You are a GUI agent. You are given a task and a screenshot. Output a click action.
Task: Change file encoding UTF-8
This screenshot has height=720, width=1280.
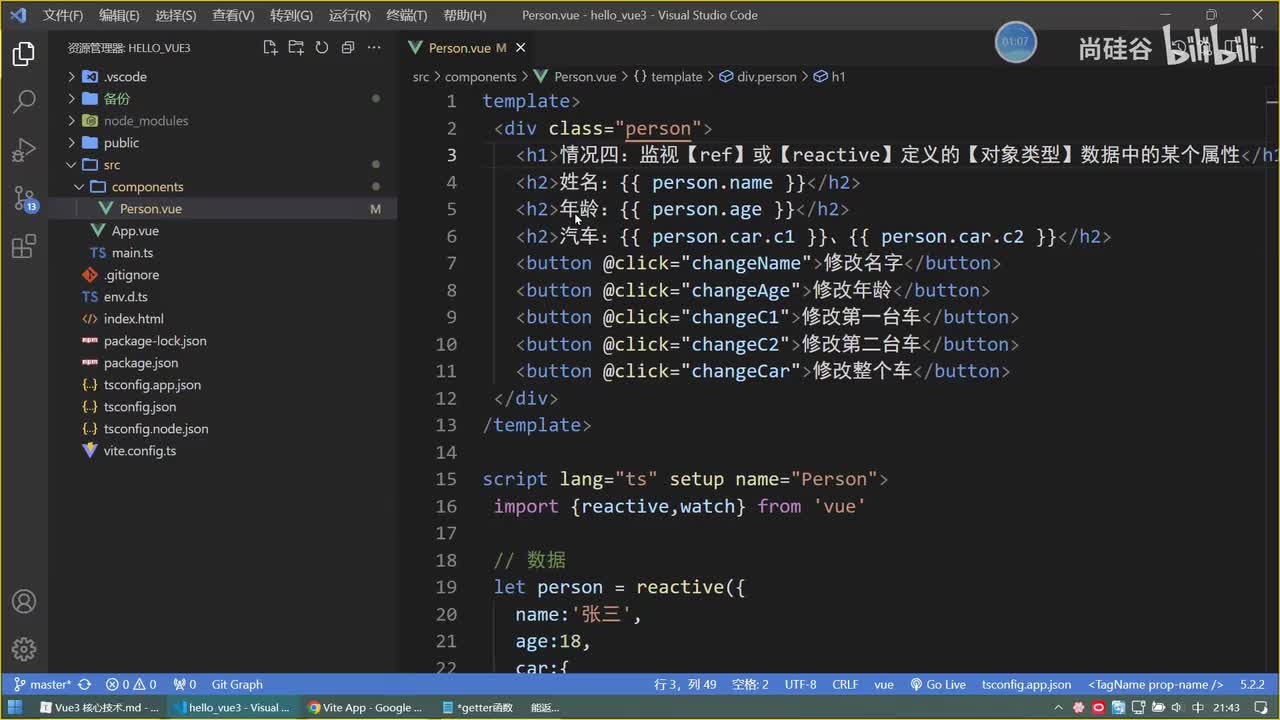[x=800, y=685]
